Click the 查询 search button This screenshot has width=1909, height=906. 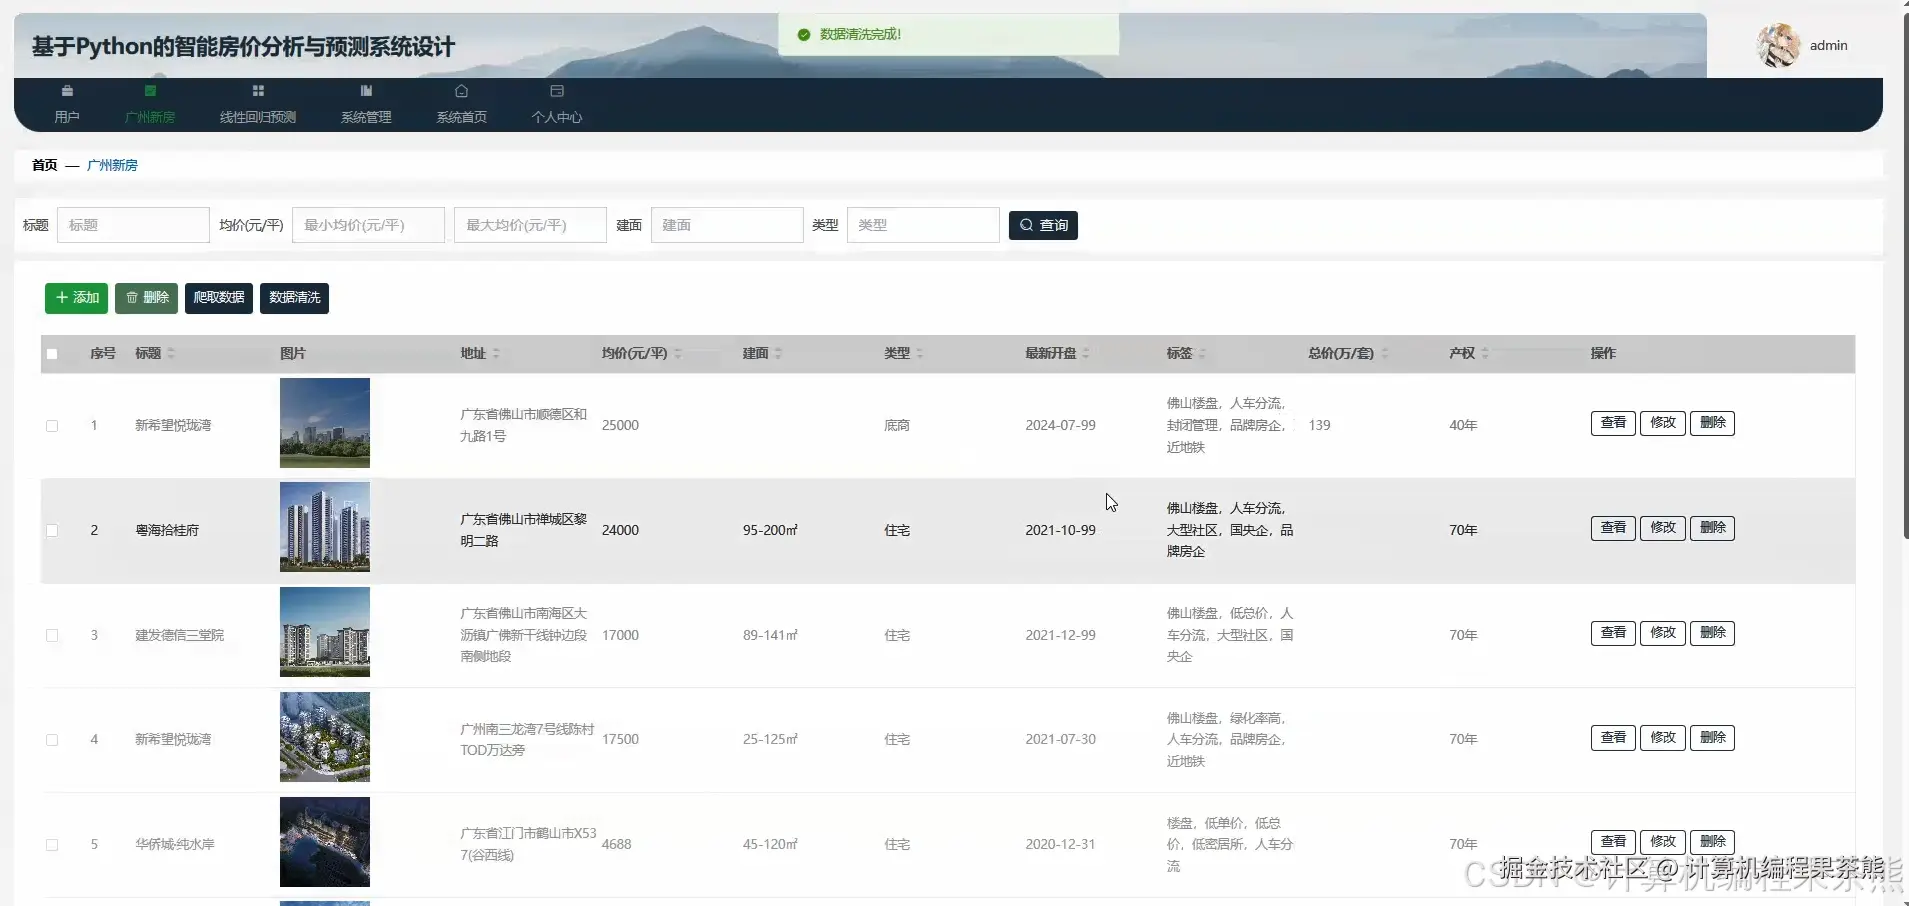(1043, 226)
